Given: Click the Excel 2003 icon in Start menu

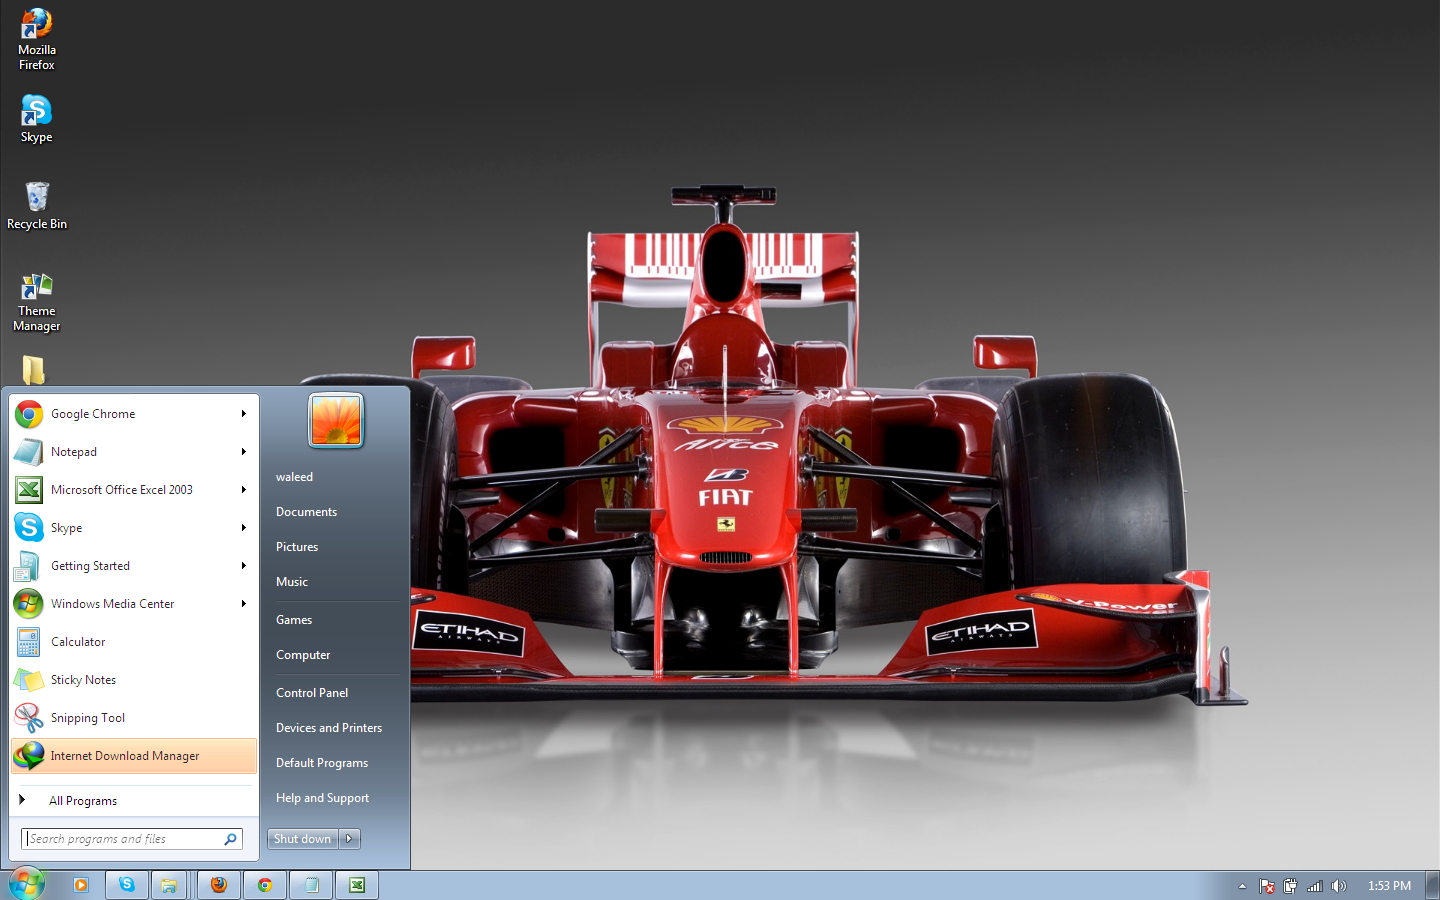Looking at the screenshot, I should (29, 490).
